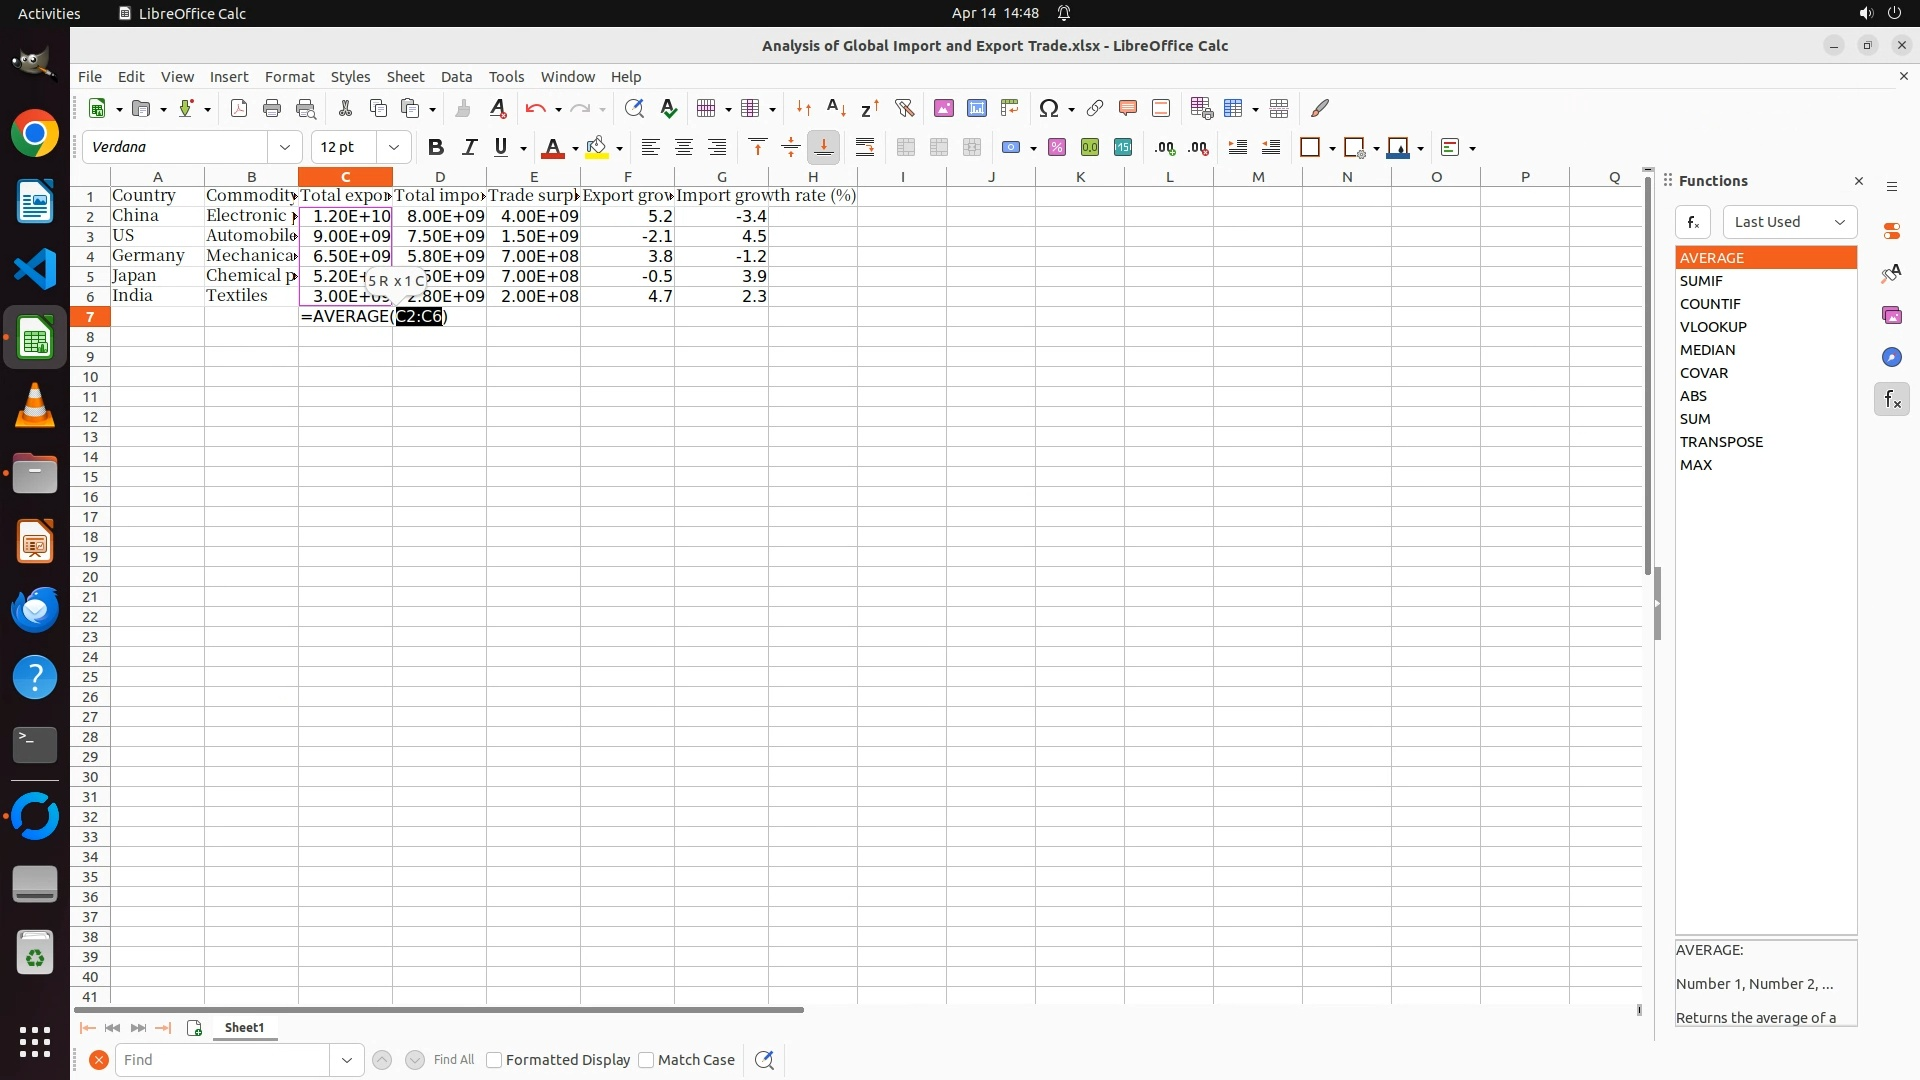Viewport: 1920px width, 1080px height.
Task: Enable the Formatted Display checkbox
Action: 494,1060
